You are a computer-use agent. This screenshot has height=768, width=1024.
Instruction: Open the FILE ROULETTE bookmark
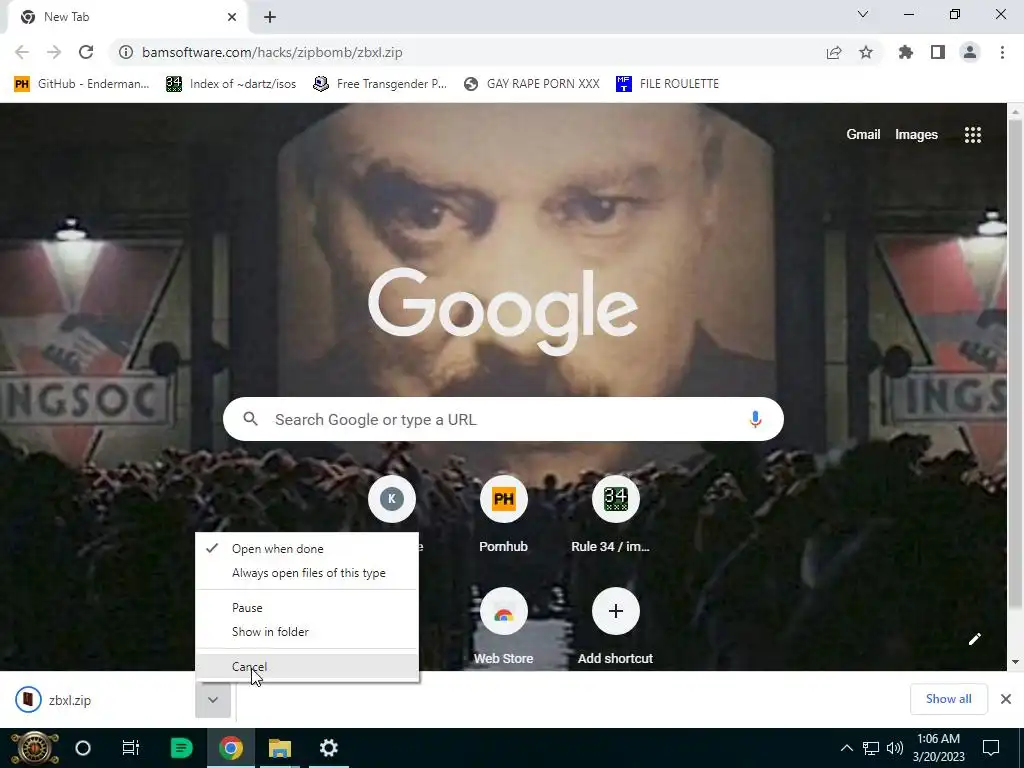click(x=667, y=84)
